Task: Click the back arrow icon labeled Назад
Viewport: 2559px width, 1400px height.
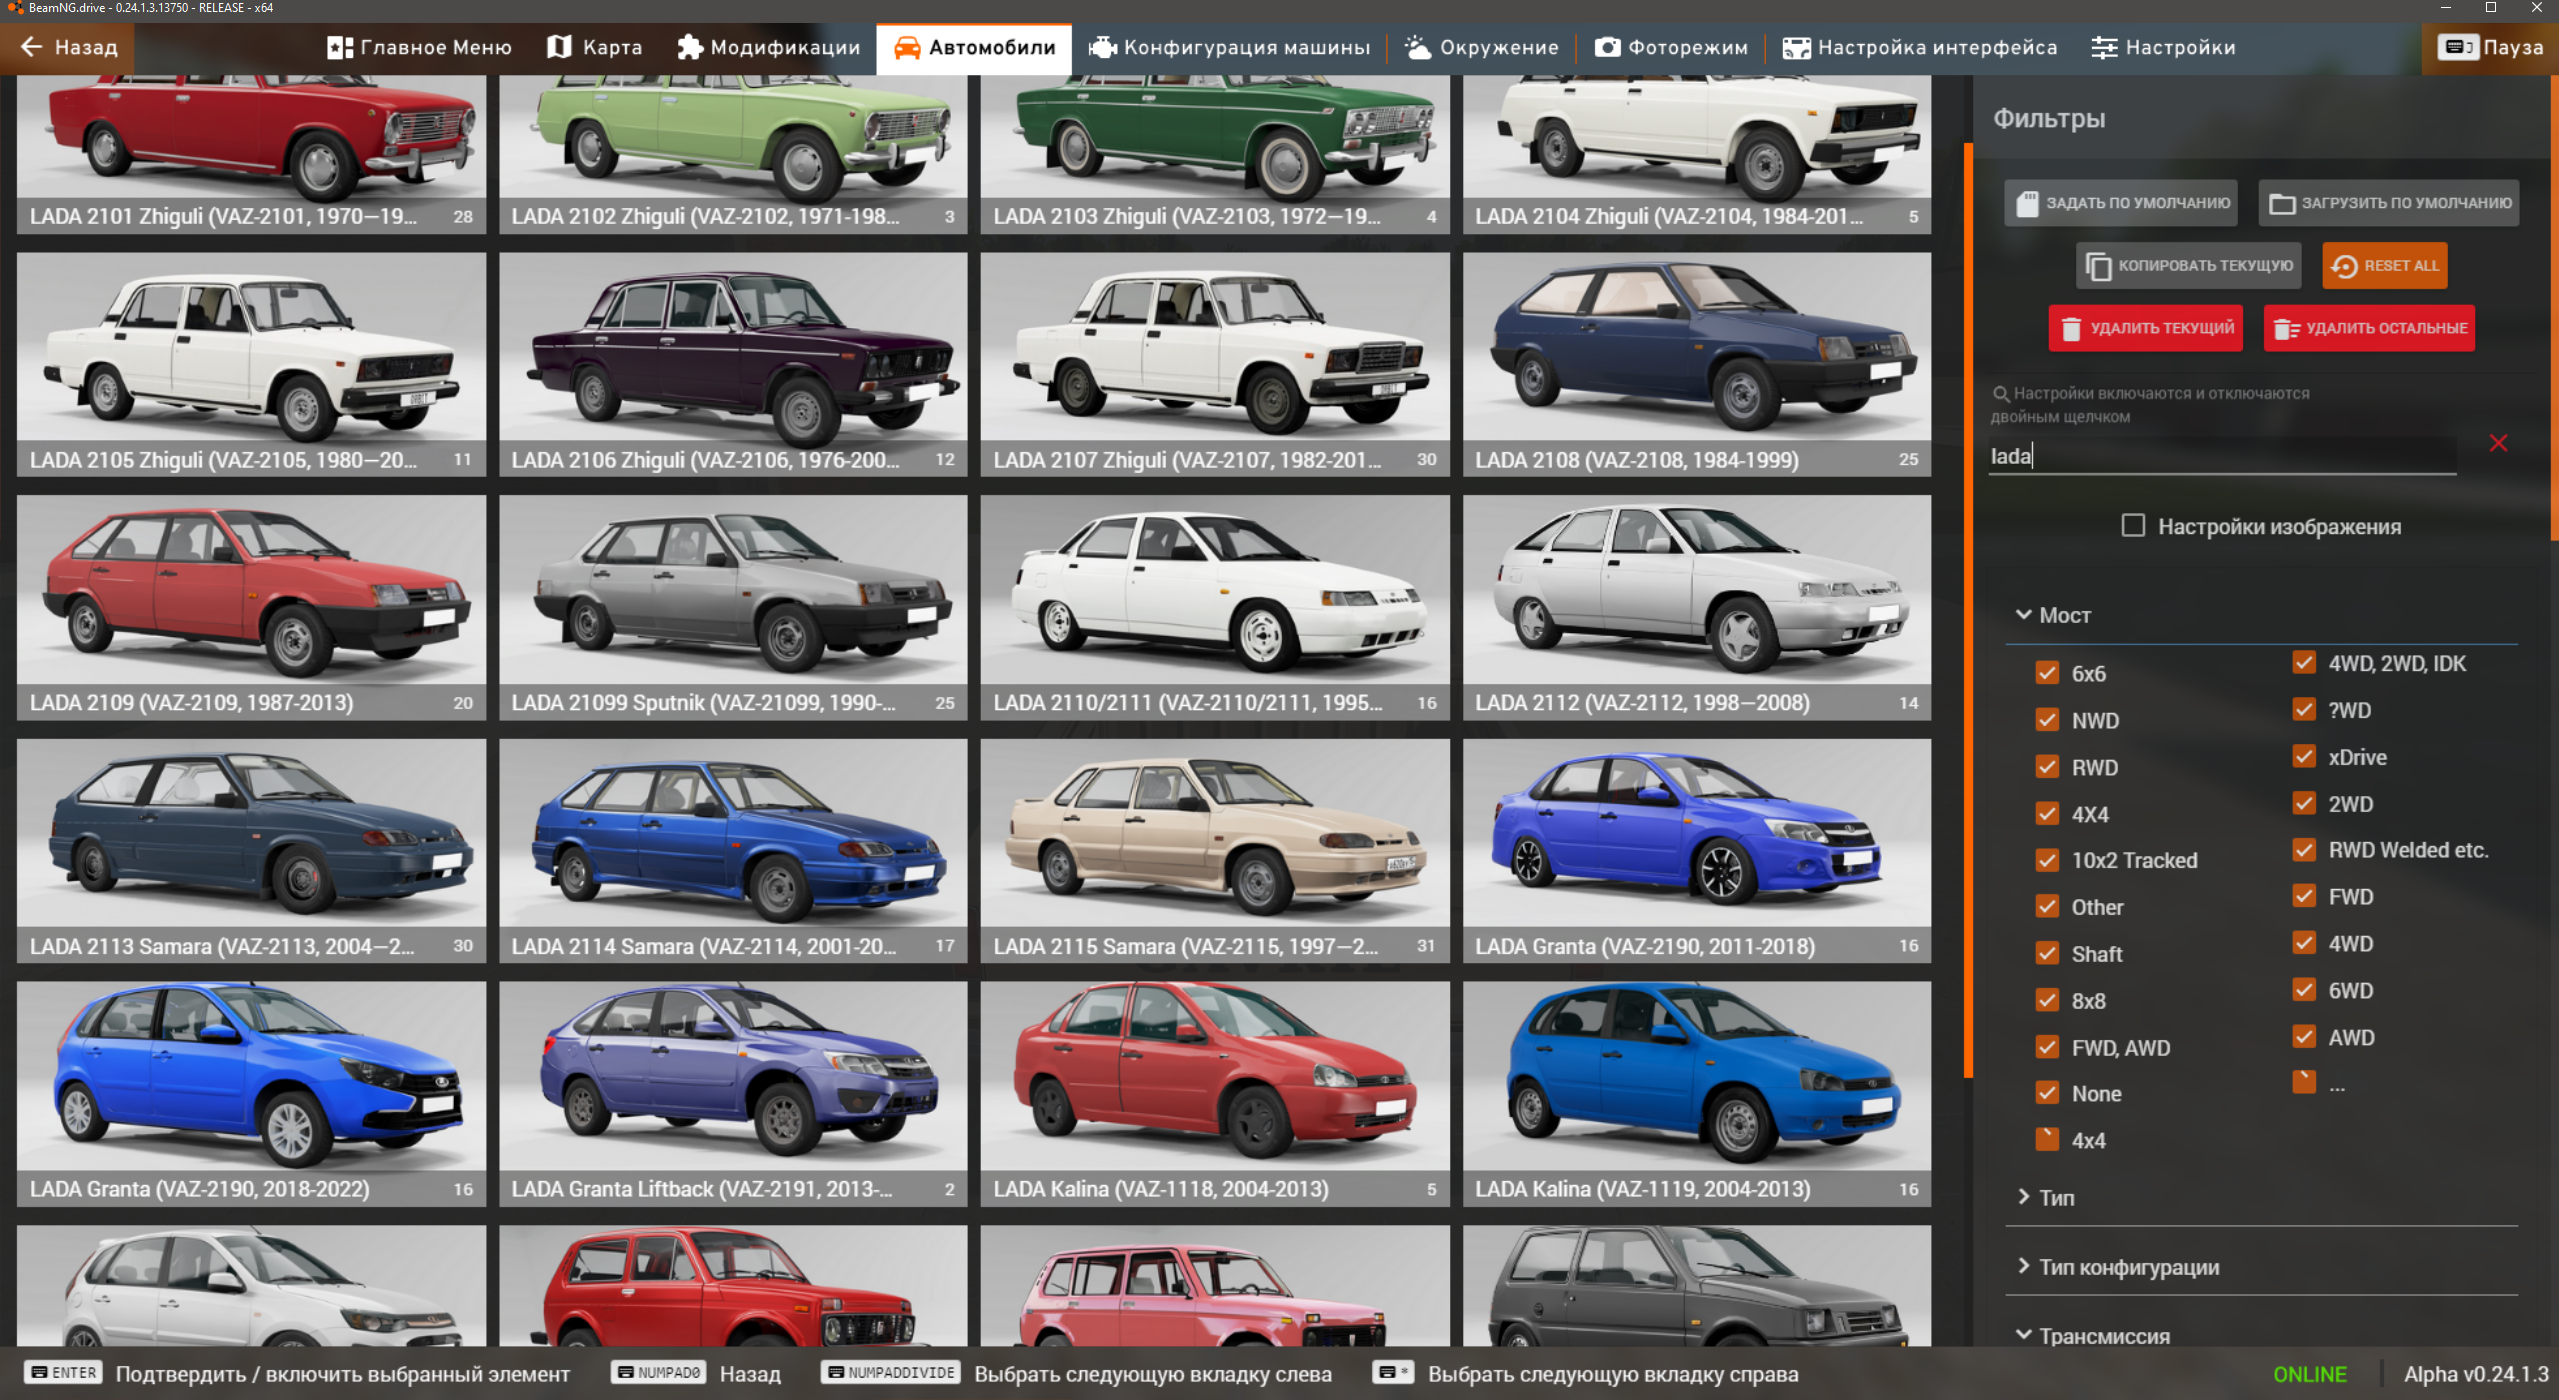Action: [x=31, y=47]
